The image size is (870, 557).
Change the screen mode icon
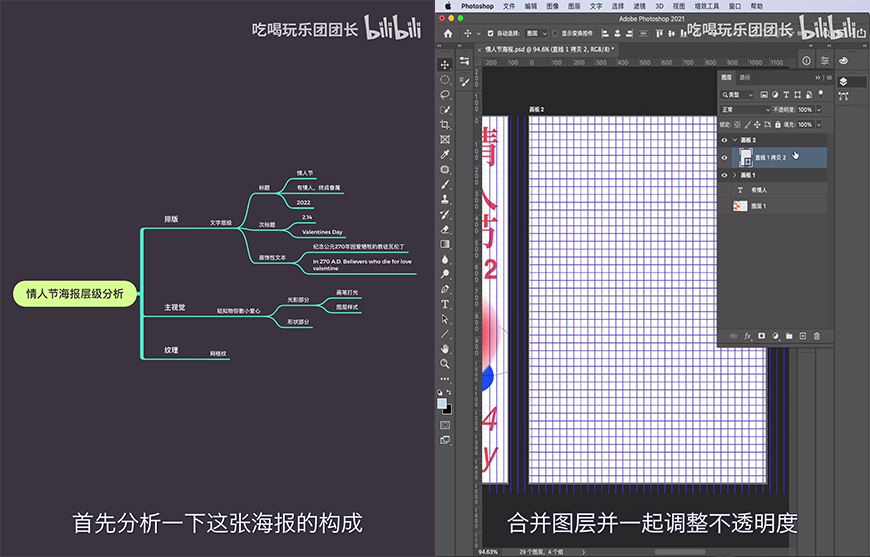pos(445,440)
